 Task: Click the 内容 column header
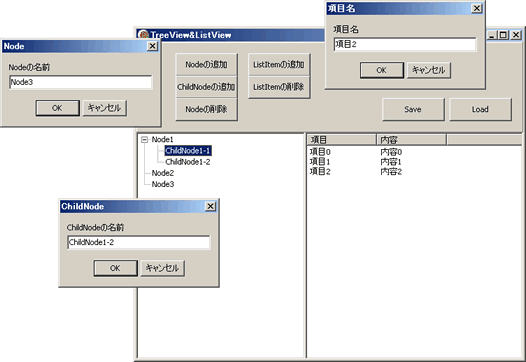[x=412, y=139]
